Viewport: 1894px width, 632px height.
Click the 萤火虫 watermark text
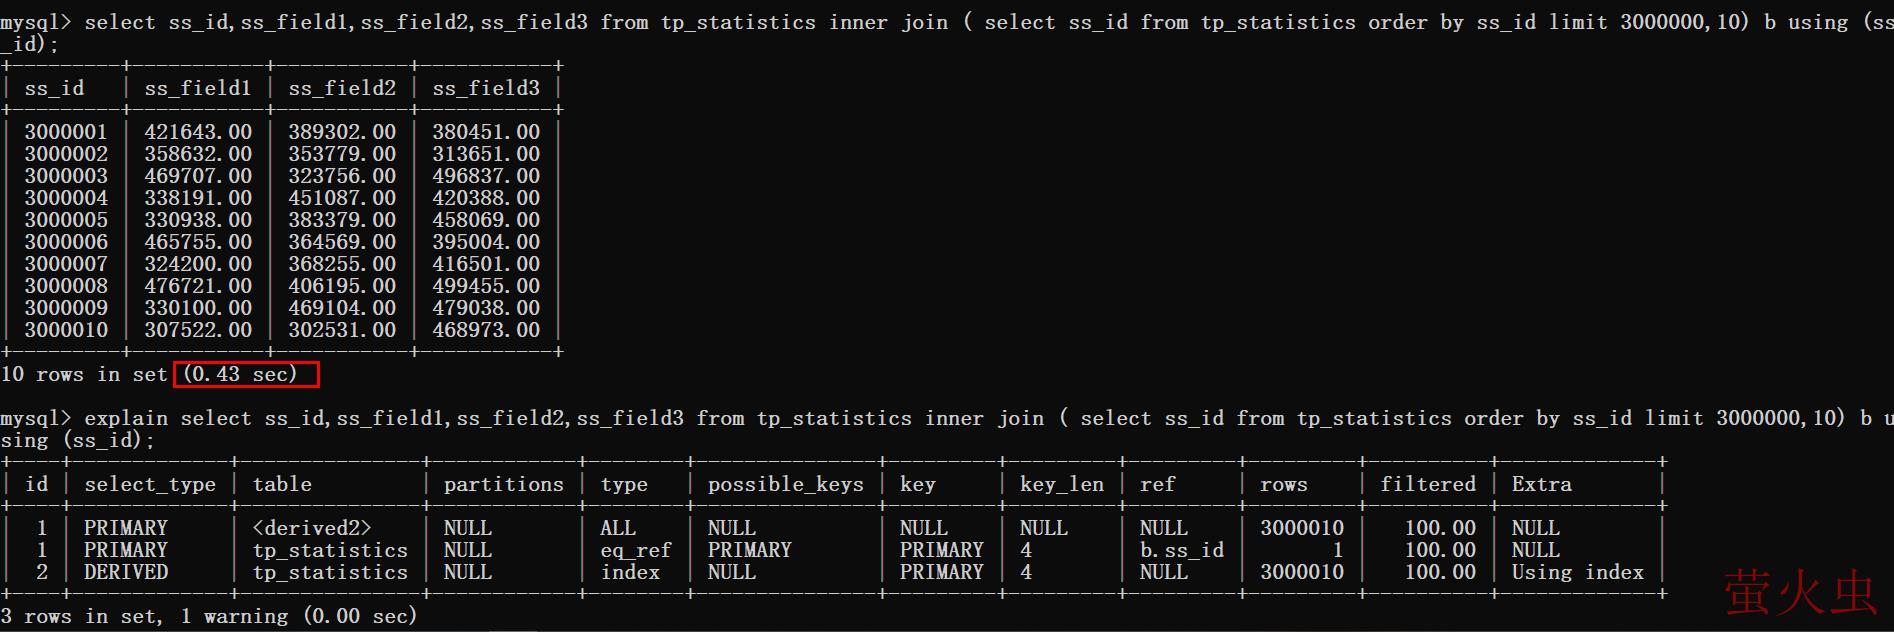(x=1799, y=592)
